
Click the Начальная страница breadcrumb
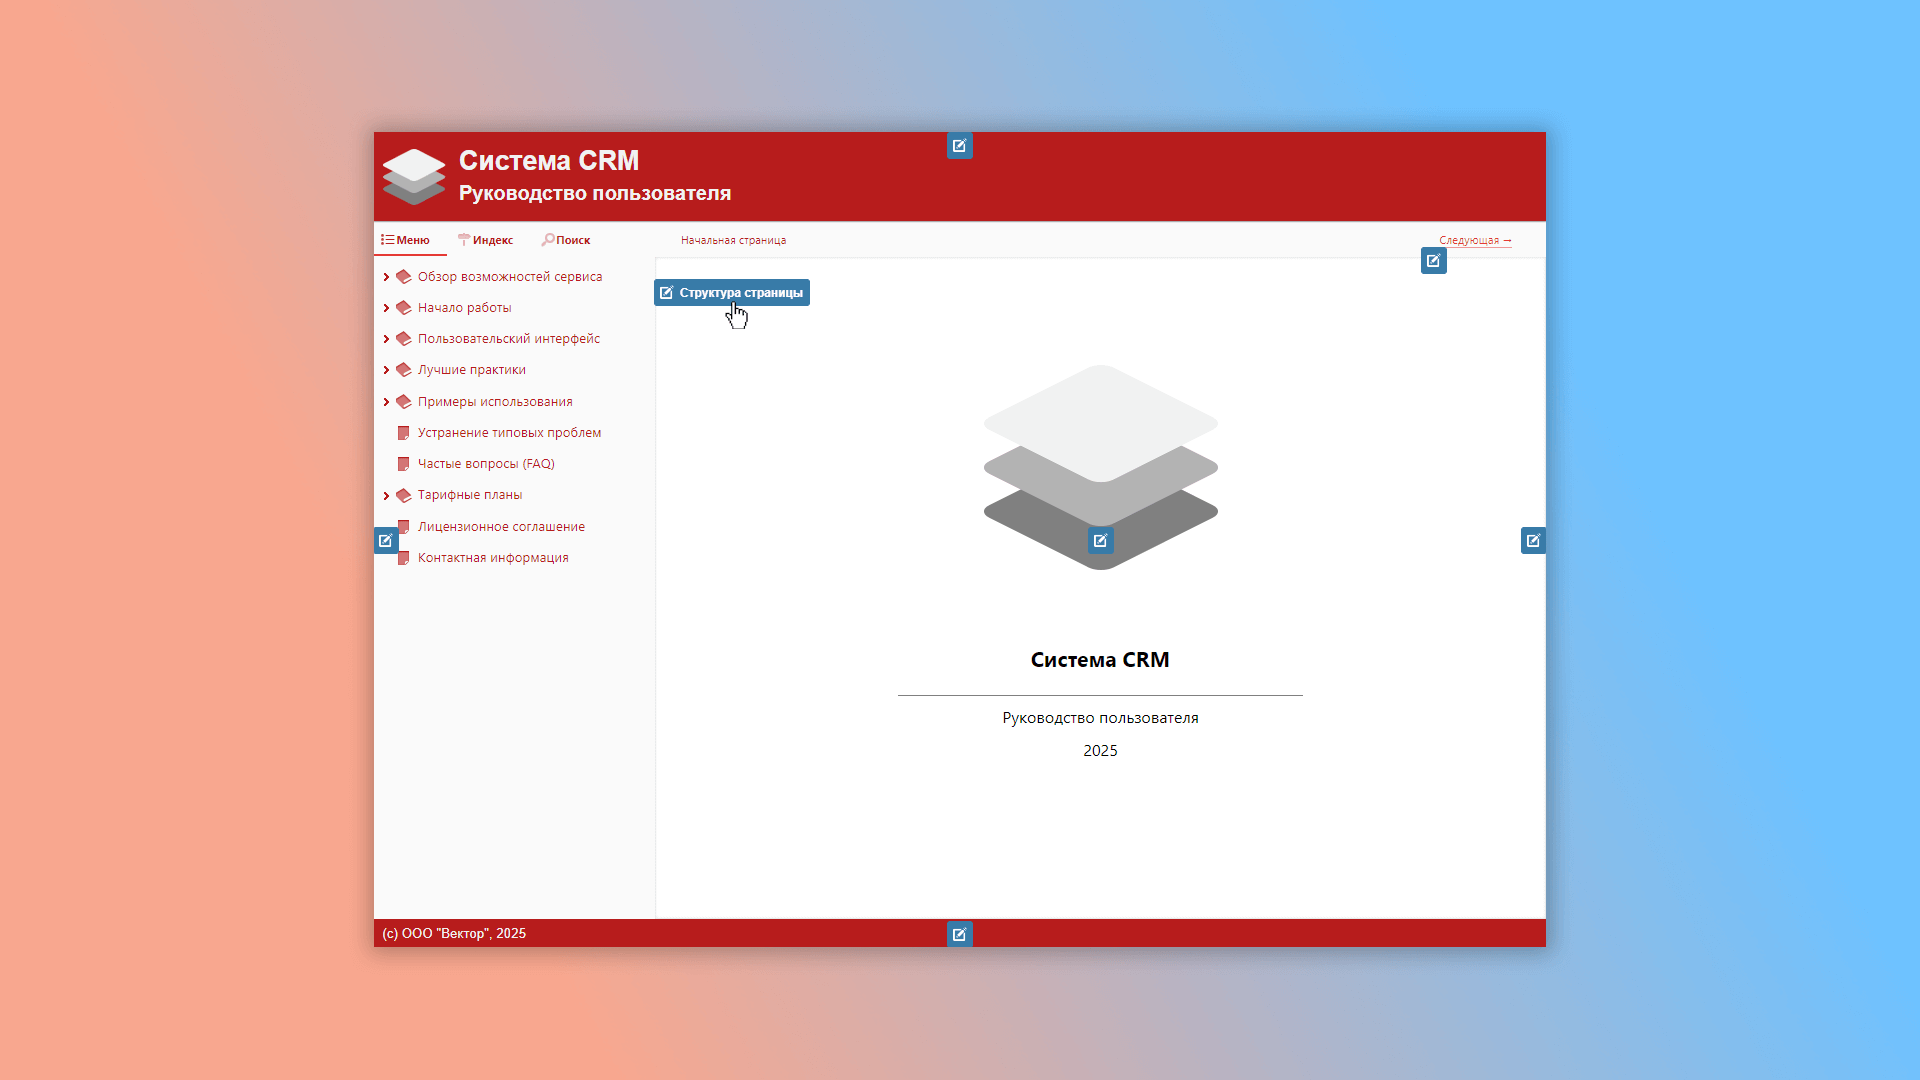(733, 240)
